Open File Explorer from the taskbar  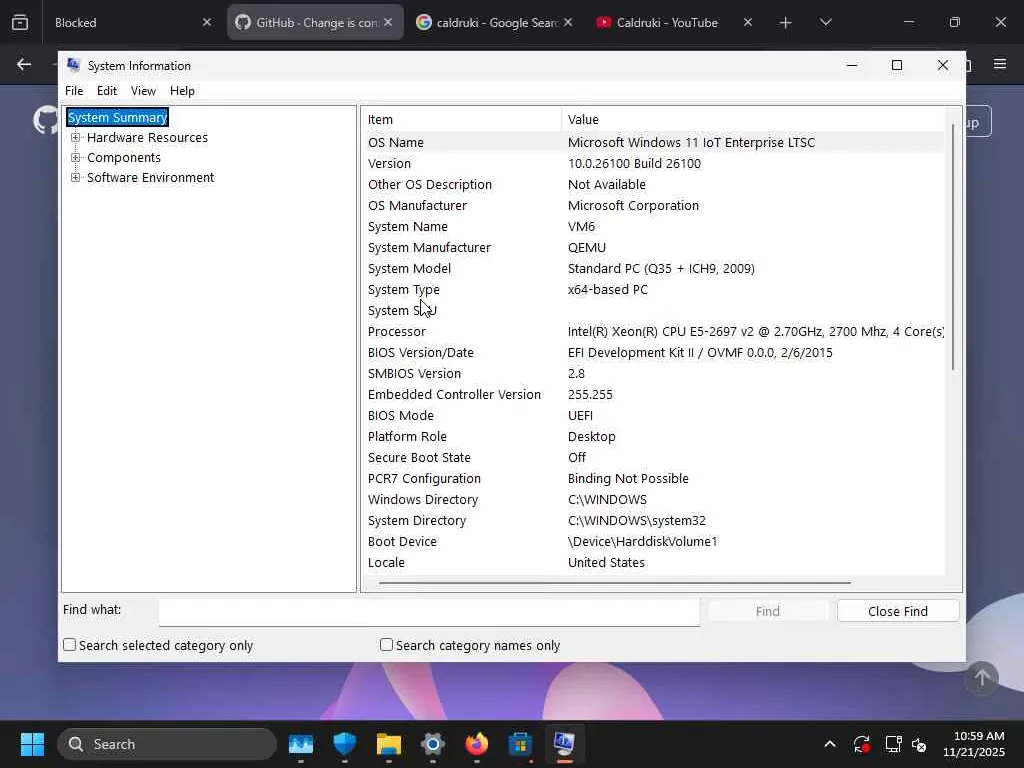click(389, 744)
